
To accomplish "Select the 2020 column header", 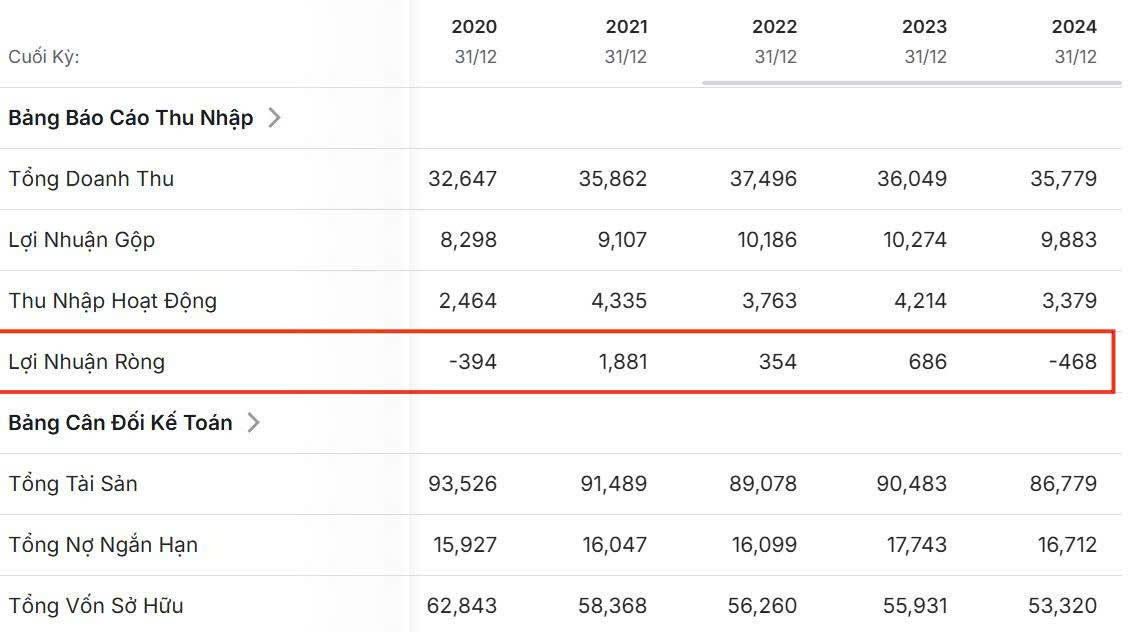I will pyautogui.click(x=474, y=27).
